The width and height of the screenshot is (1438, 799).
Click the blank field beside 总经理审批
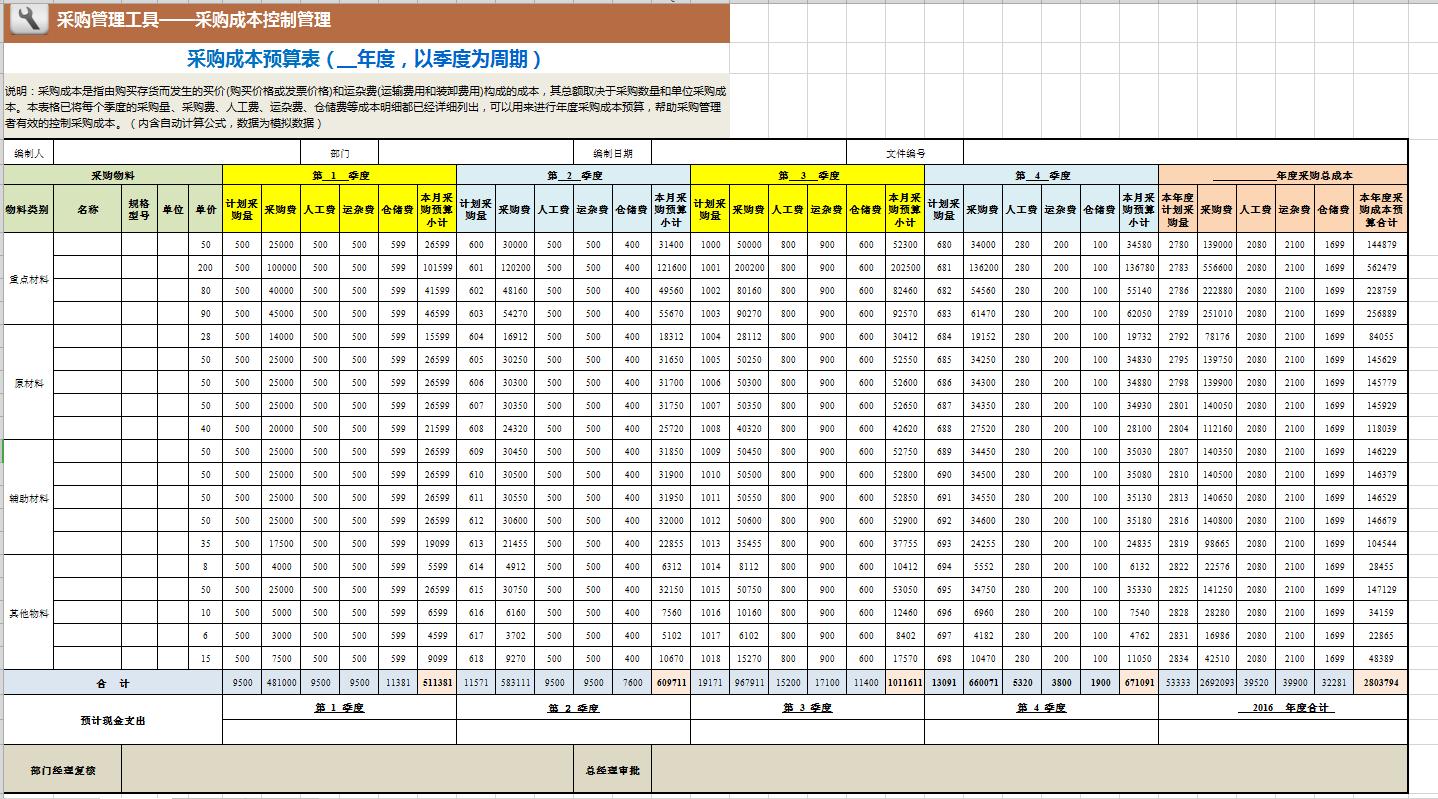(x=1028, y=771)
